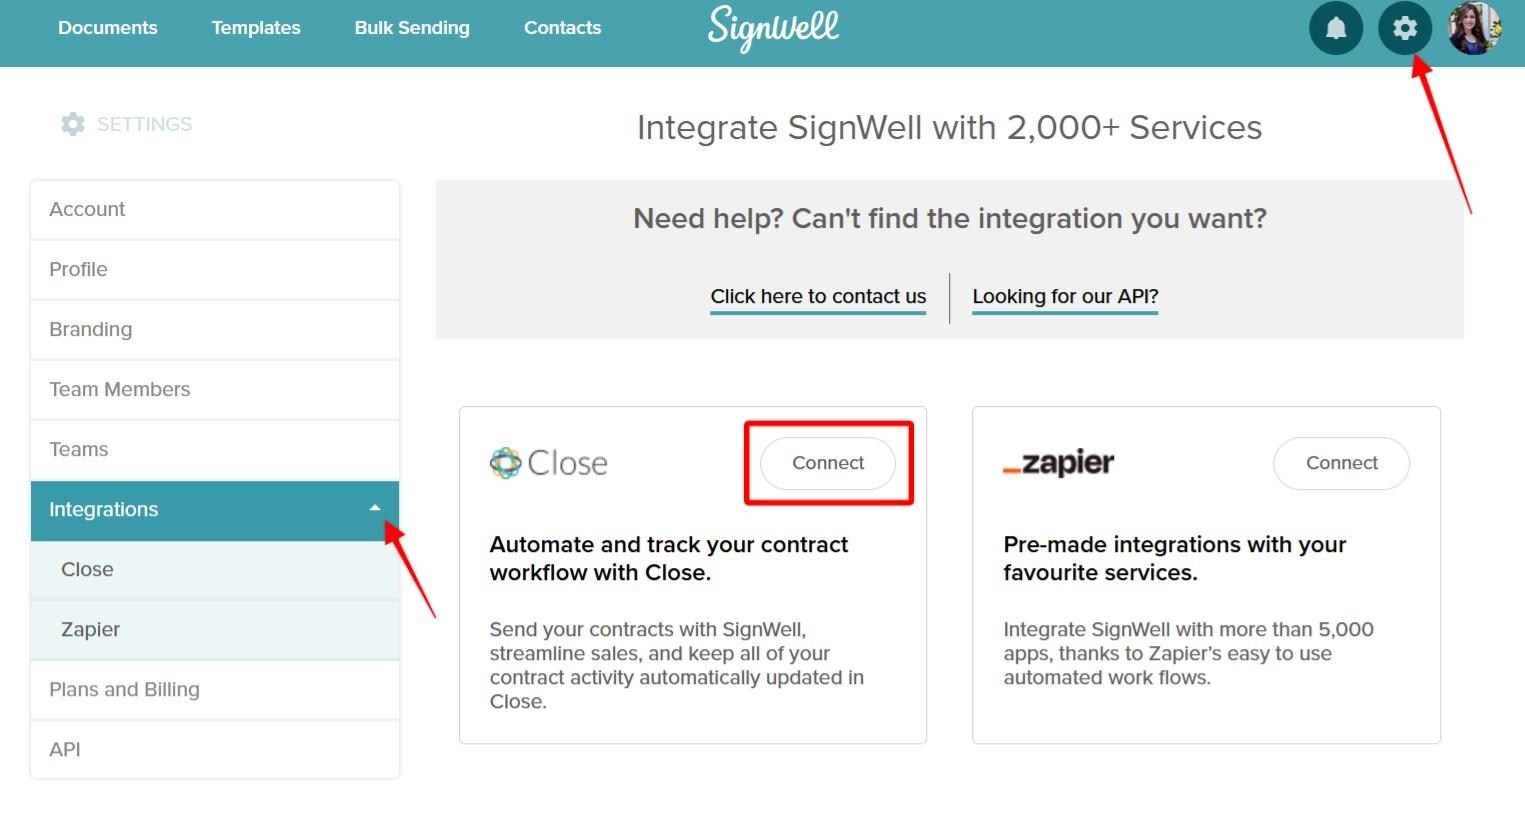Open the Looking for our API link

(x=1064, y=296)
